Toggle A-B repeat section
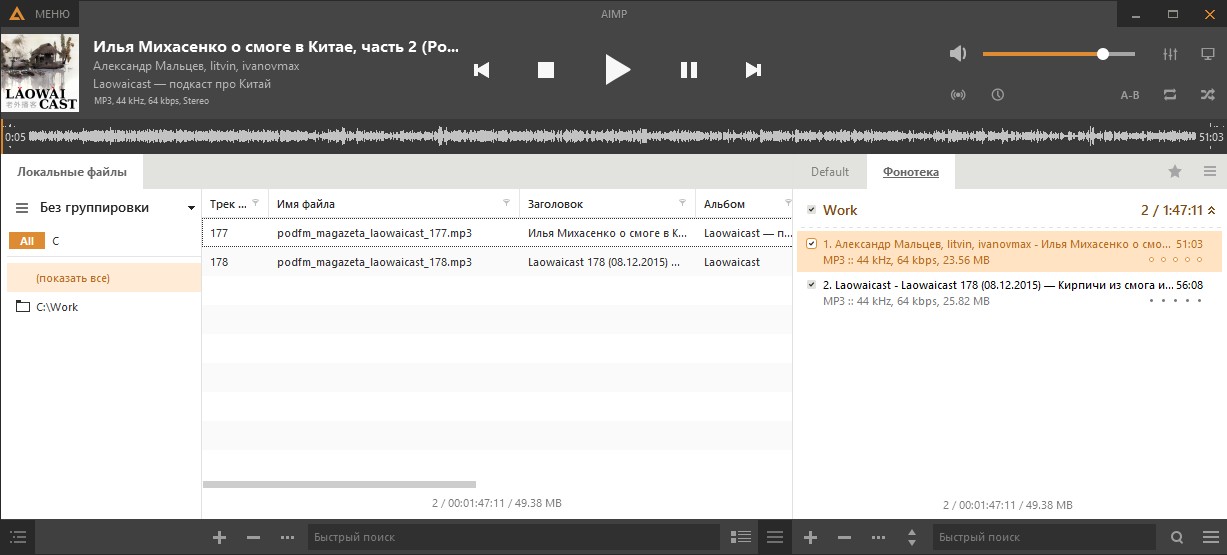 (x=1130, y=95)
